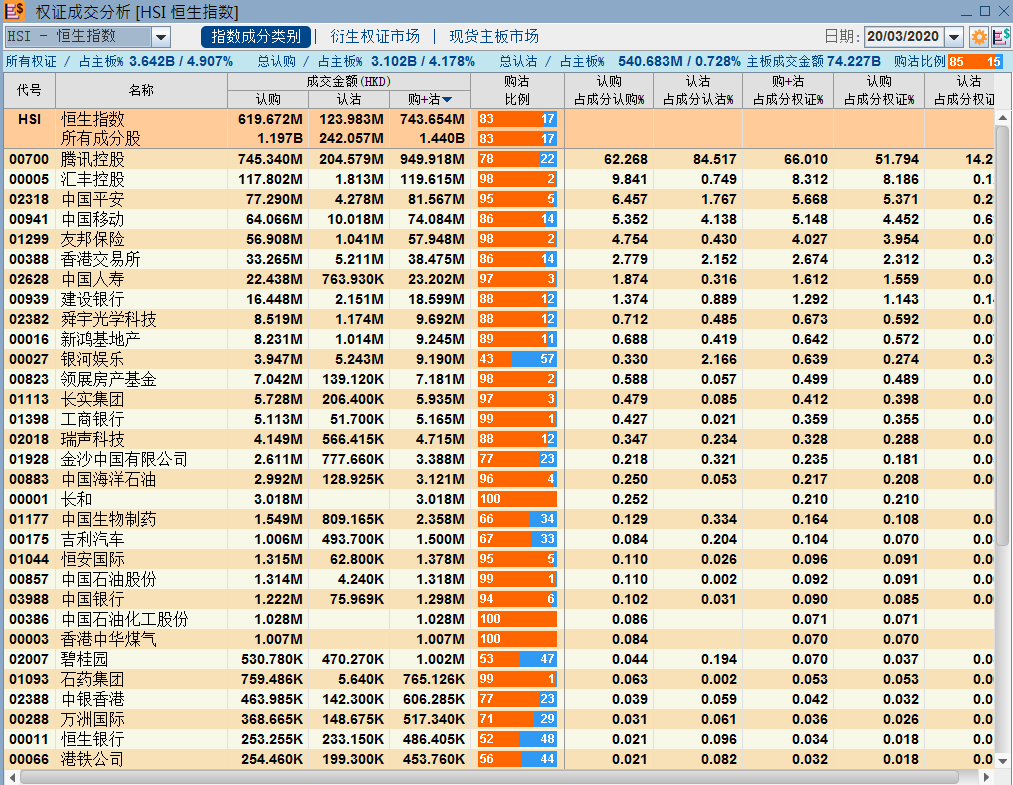Click the 购+沽占成分权证% column header
Image resolution: width=1013 pixels, height=785 pixels.
coord(788,90)
